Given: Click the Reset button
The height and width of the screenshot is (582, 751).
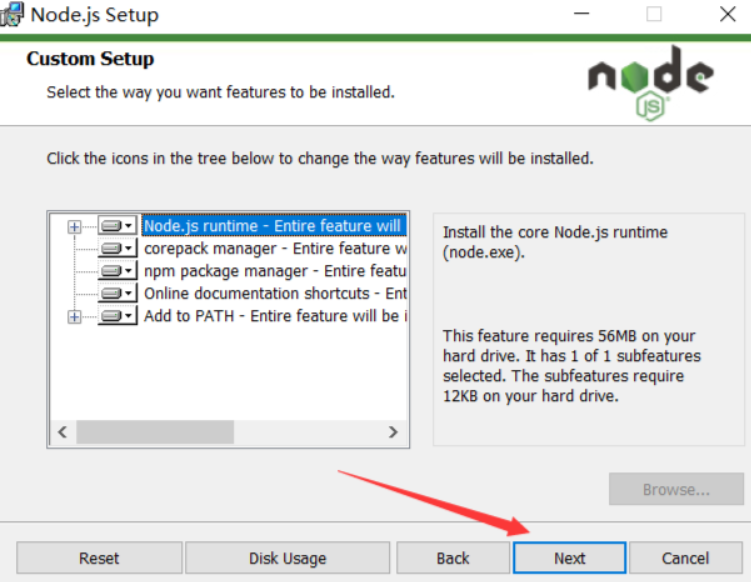Looking at the screenshot, I should point(99,558).
